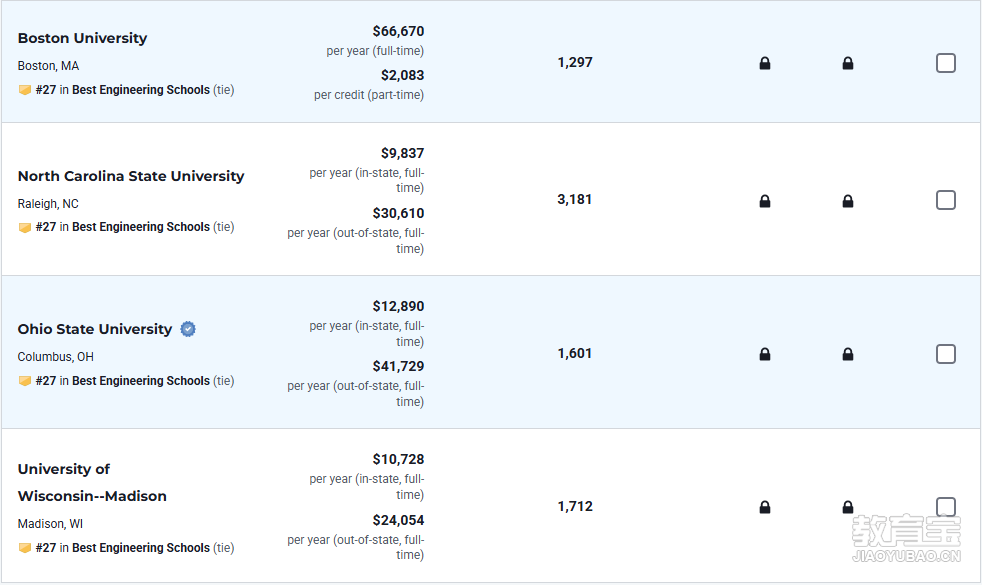982x585 pixels.
Task: Click second lock icon in North Carolina State row
Action: click(847, 201)
